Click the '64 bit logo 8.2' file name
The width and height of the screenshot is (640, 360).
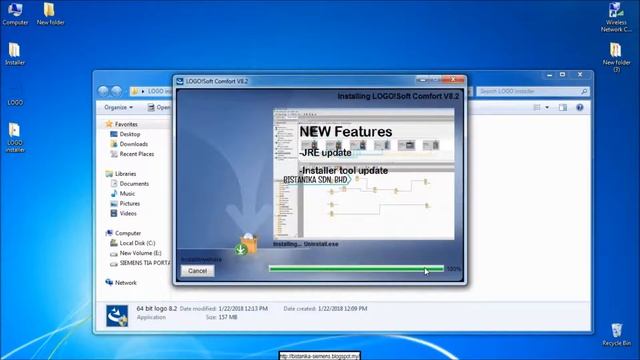[x=157, y=309]
